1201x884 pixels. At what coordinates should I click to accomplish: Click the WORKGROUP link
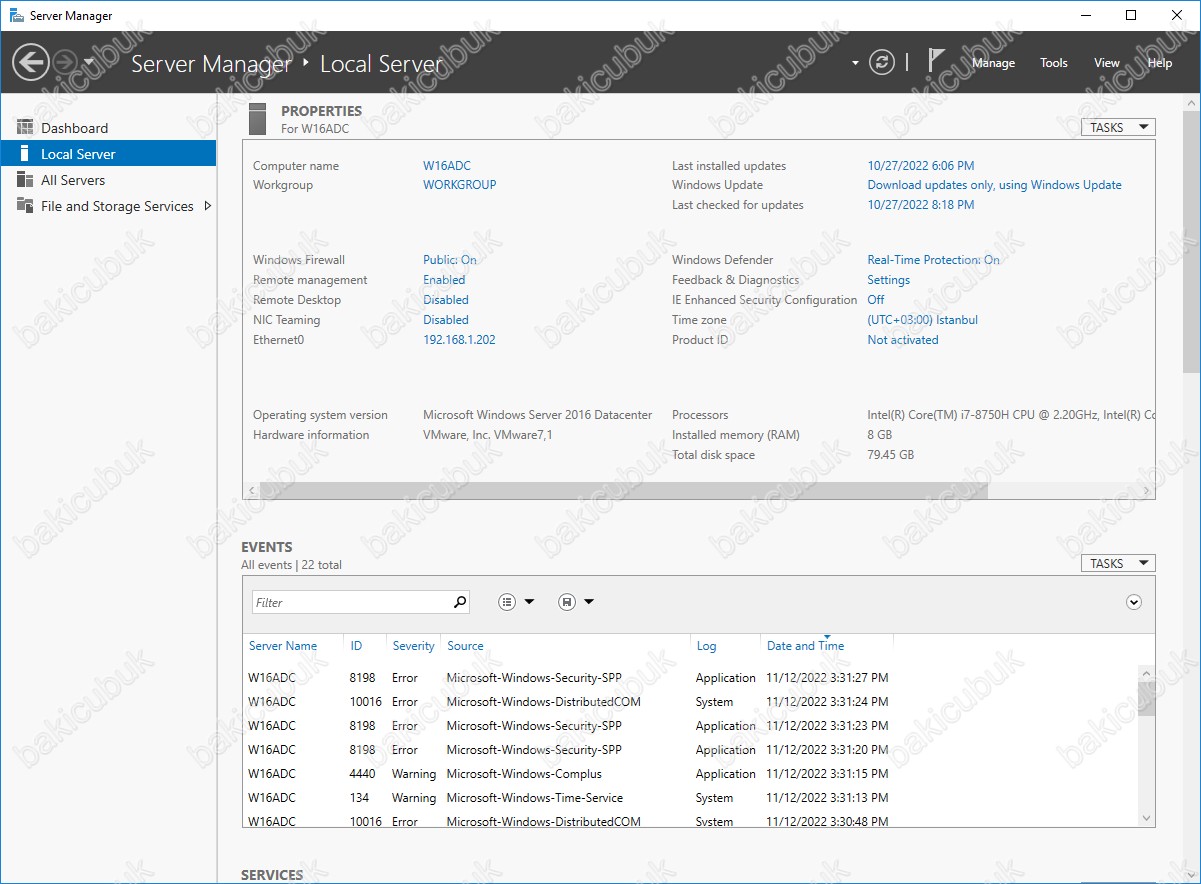point(460,185)
